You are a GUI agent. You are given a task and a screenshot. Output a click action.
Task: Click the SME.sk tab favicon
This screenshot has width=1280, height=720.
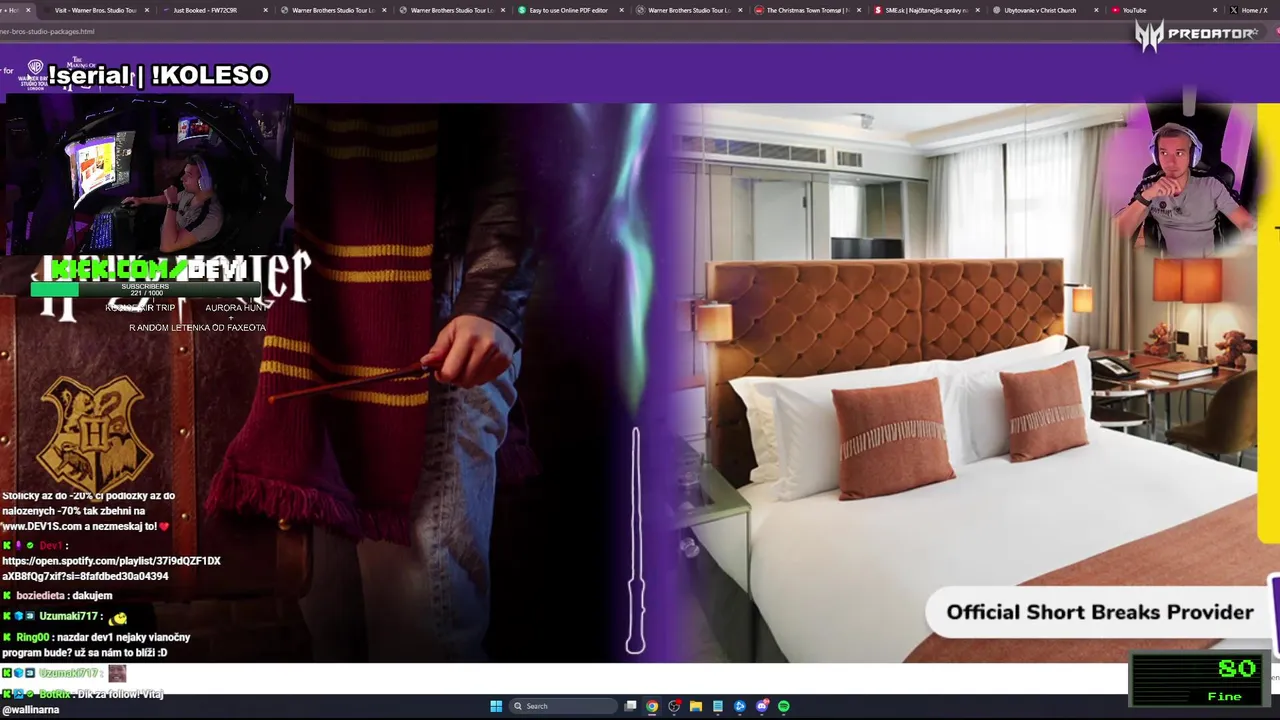click(877, 10)
